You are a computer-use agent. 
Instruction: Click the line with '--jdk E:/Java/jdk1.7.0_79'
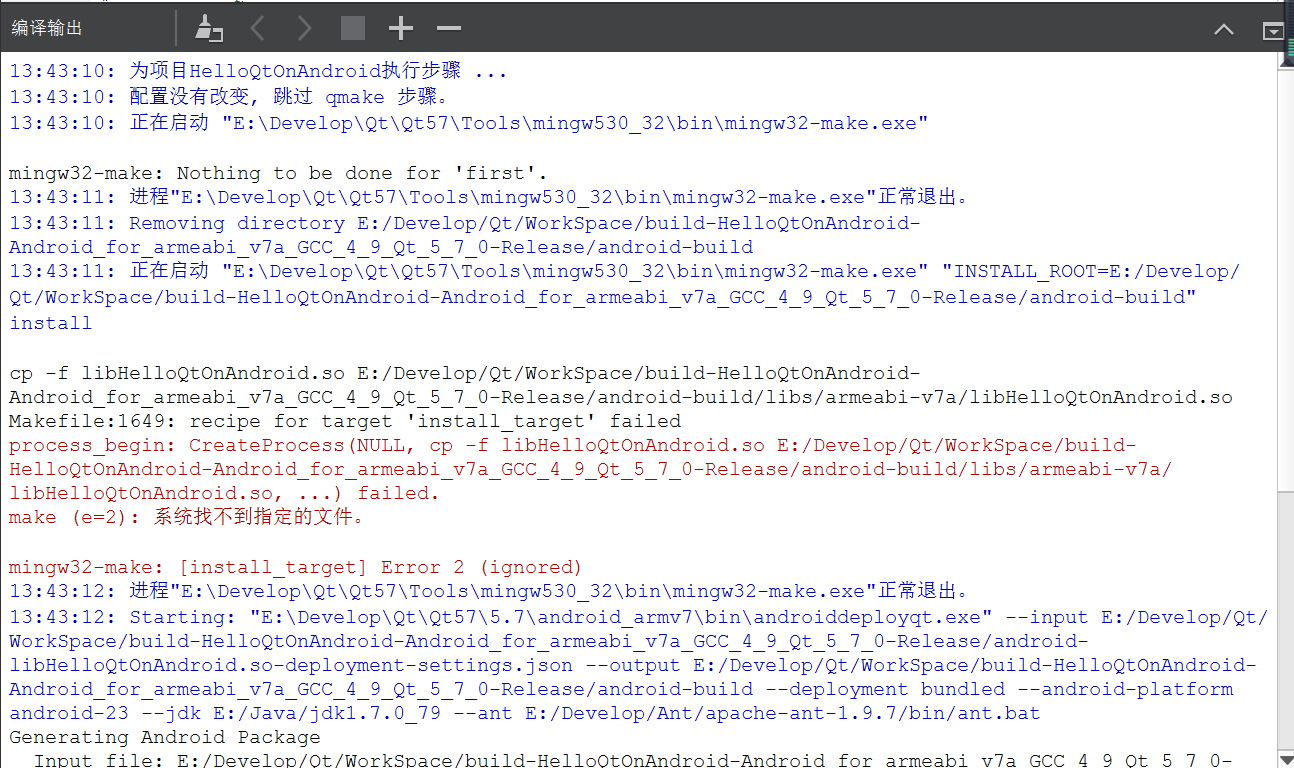coord(525,713)
